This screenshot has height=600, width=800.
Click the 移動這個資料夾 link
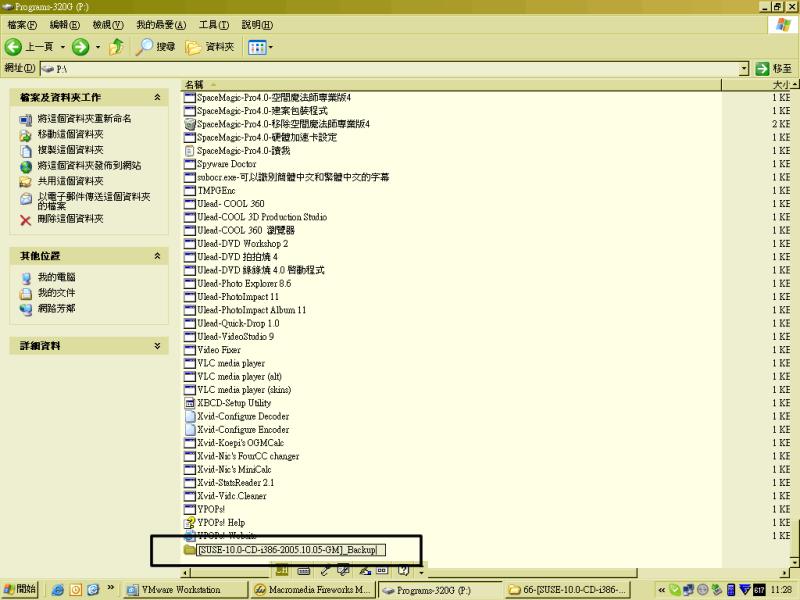[x=70, y=134]
